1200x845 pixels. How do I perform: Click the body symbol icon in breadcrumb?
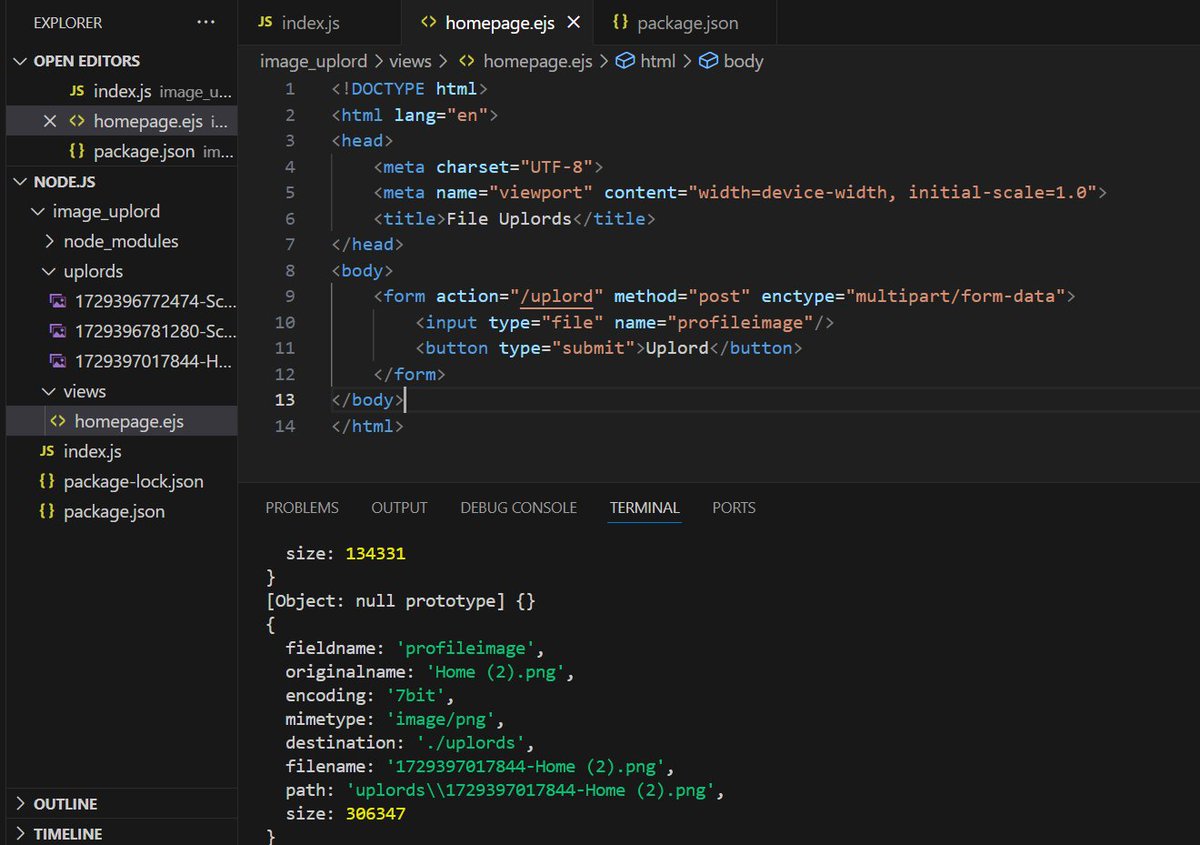708,61
